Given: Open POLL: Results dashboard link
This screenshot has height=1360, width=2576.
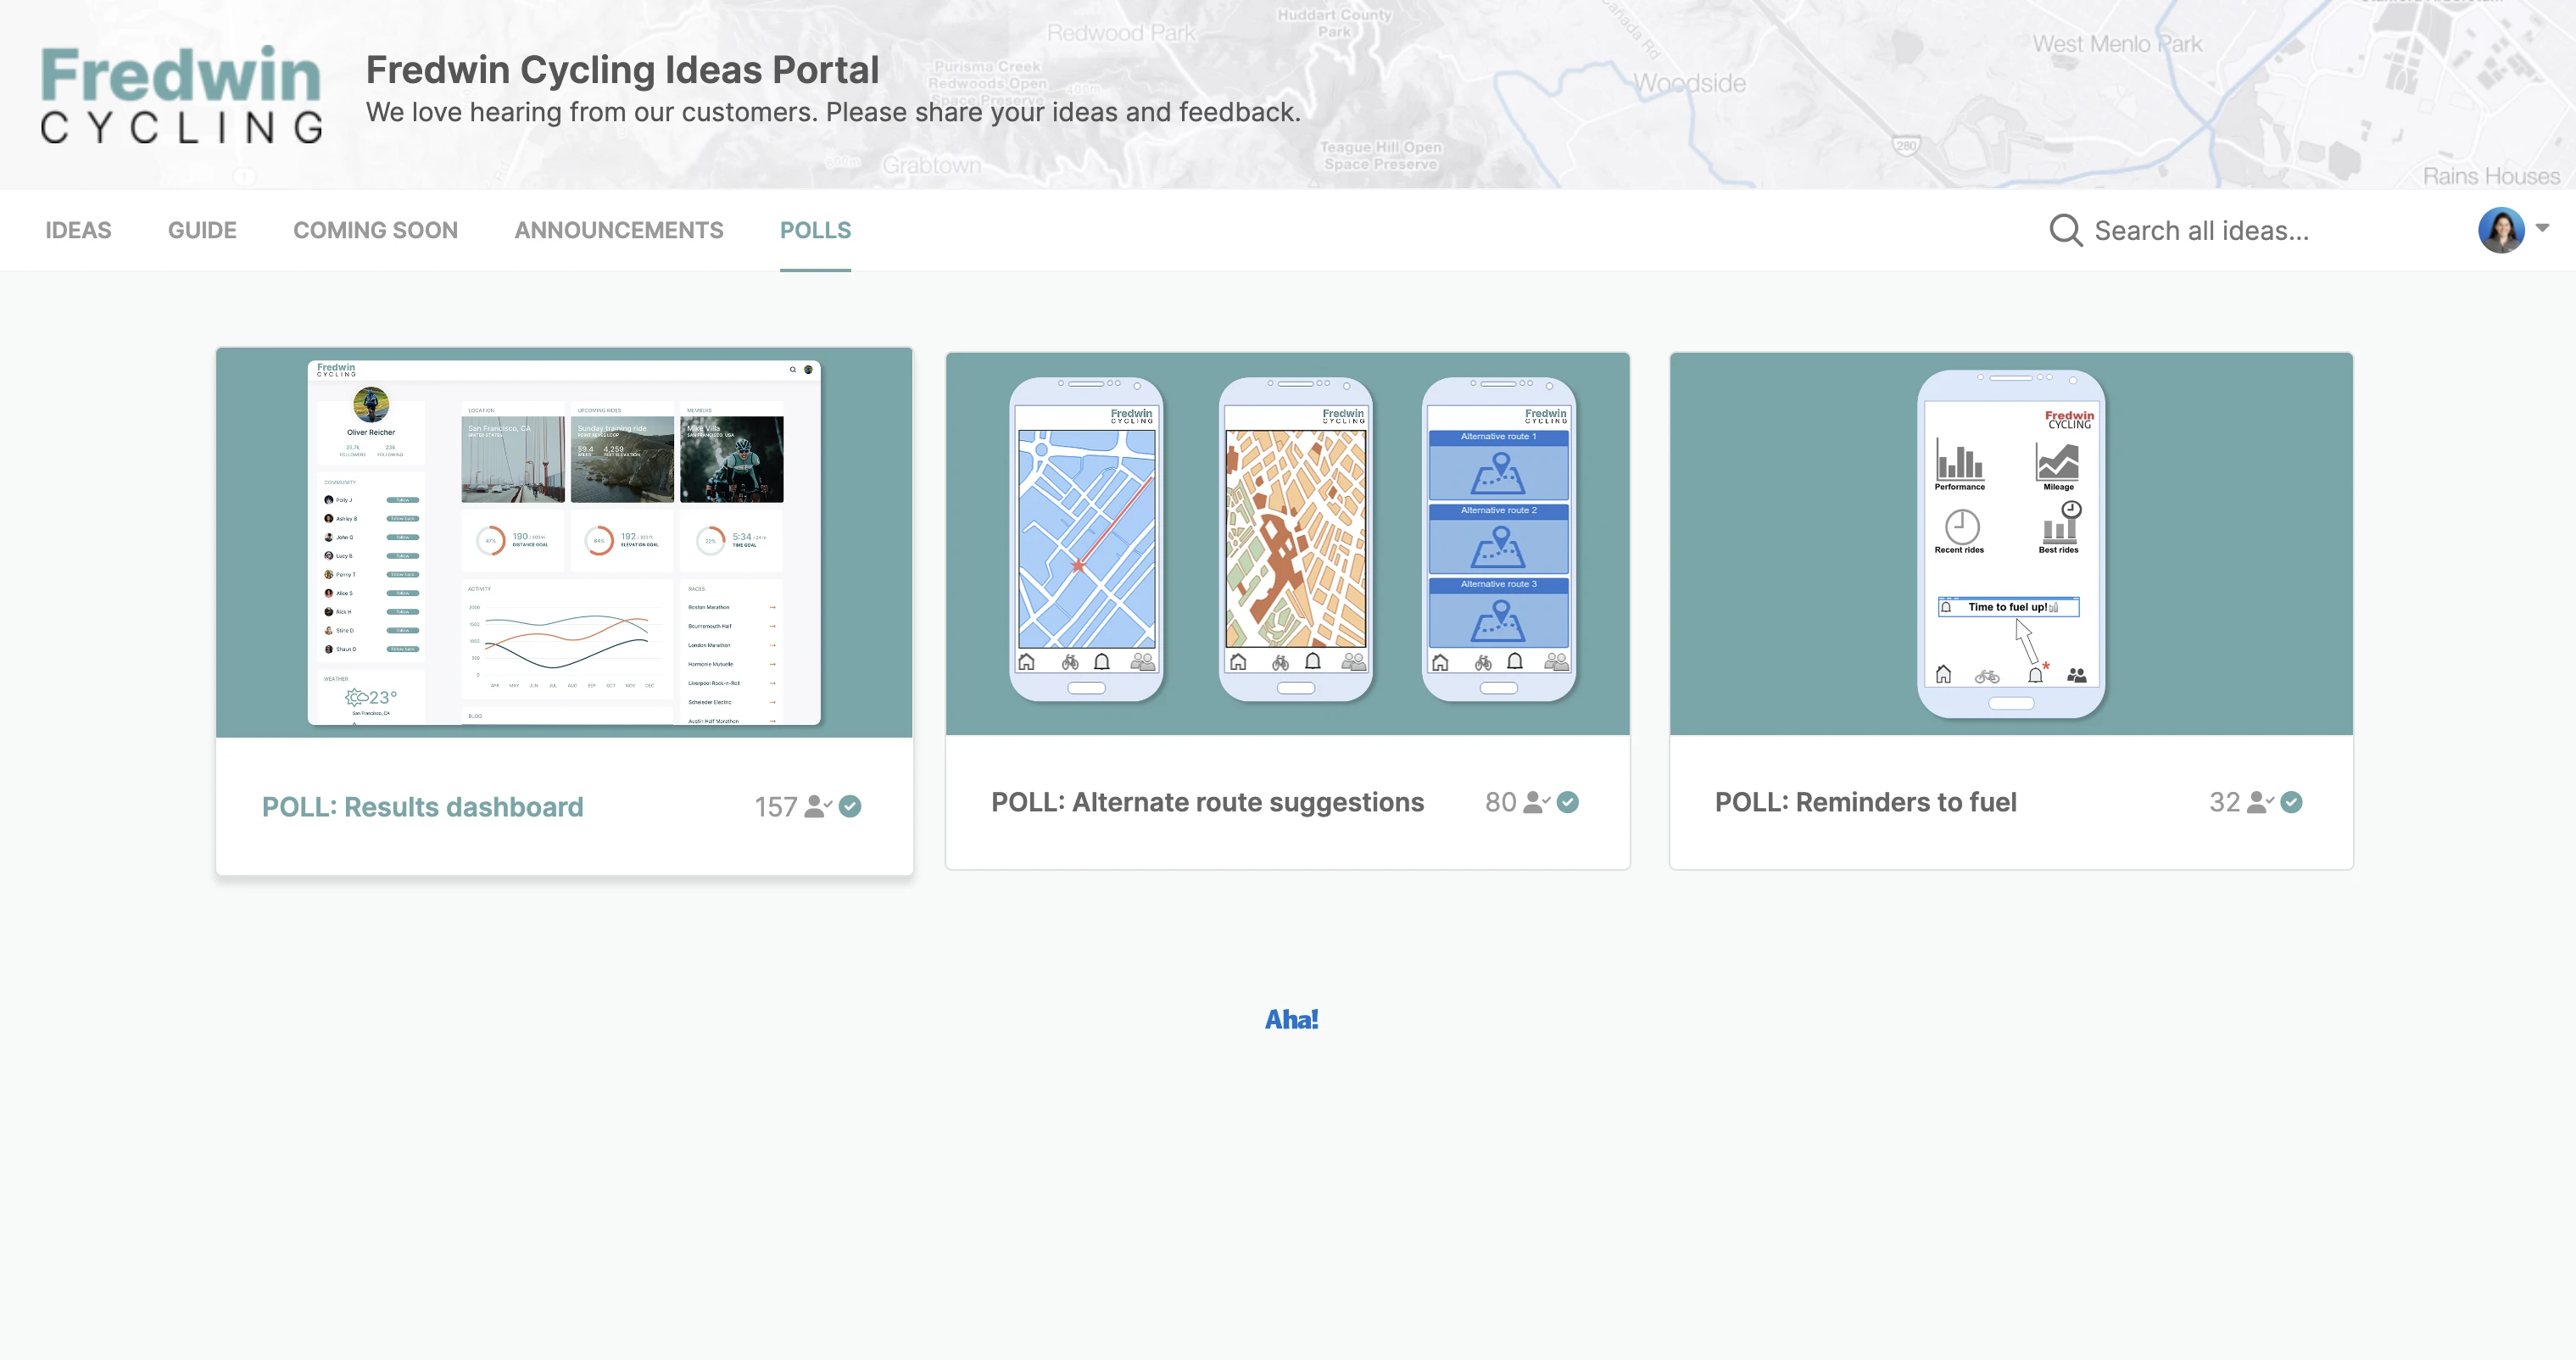Looking at the screenshot, I should point(422,807).
